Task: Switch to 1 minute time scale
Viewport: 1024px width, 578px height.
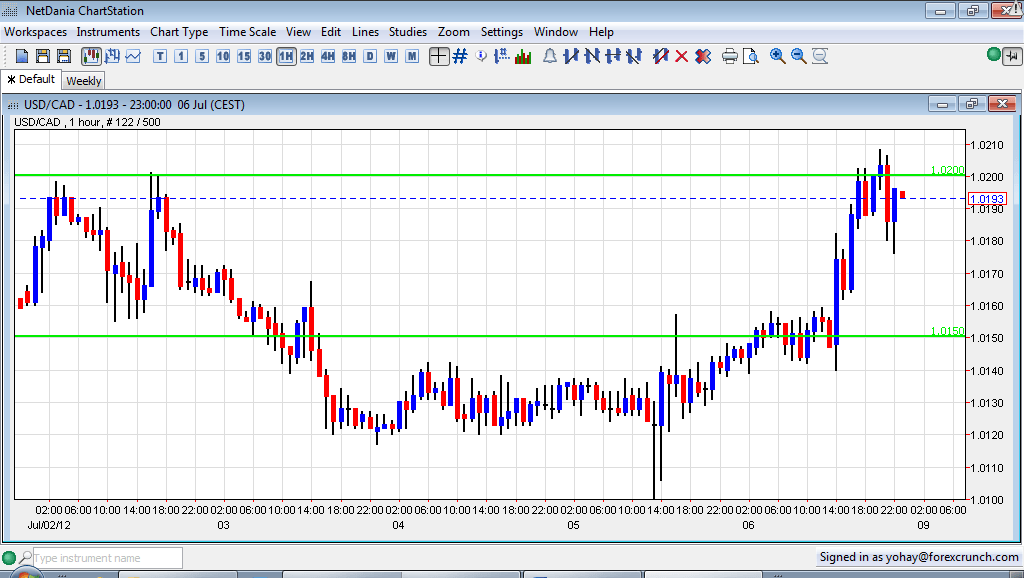Action: coord(181,56)
